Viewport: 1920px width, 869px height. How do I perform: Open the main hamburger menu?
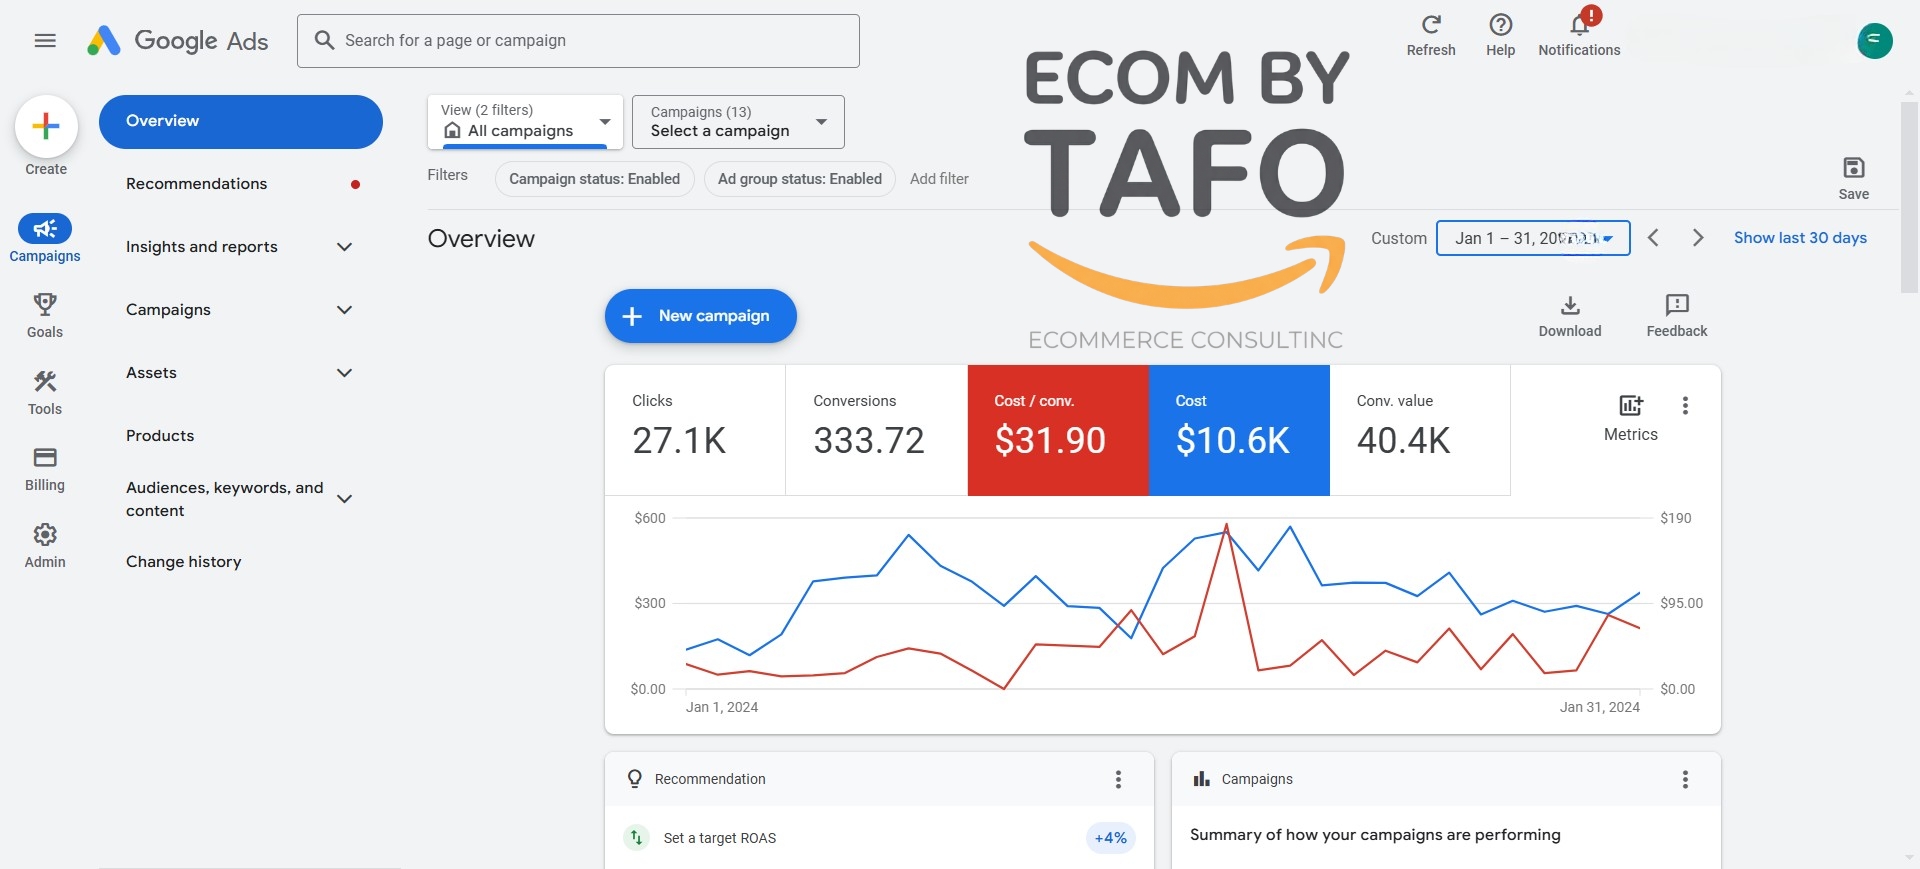(45, 41)
